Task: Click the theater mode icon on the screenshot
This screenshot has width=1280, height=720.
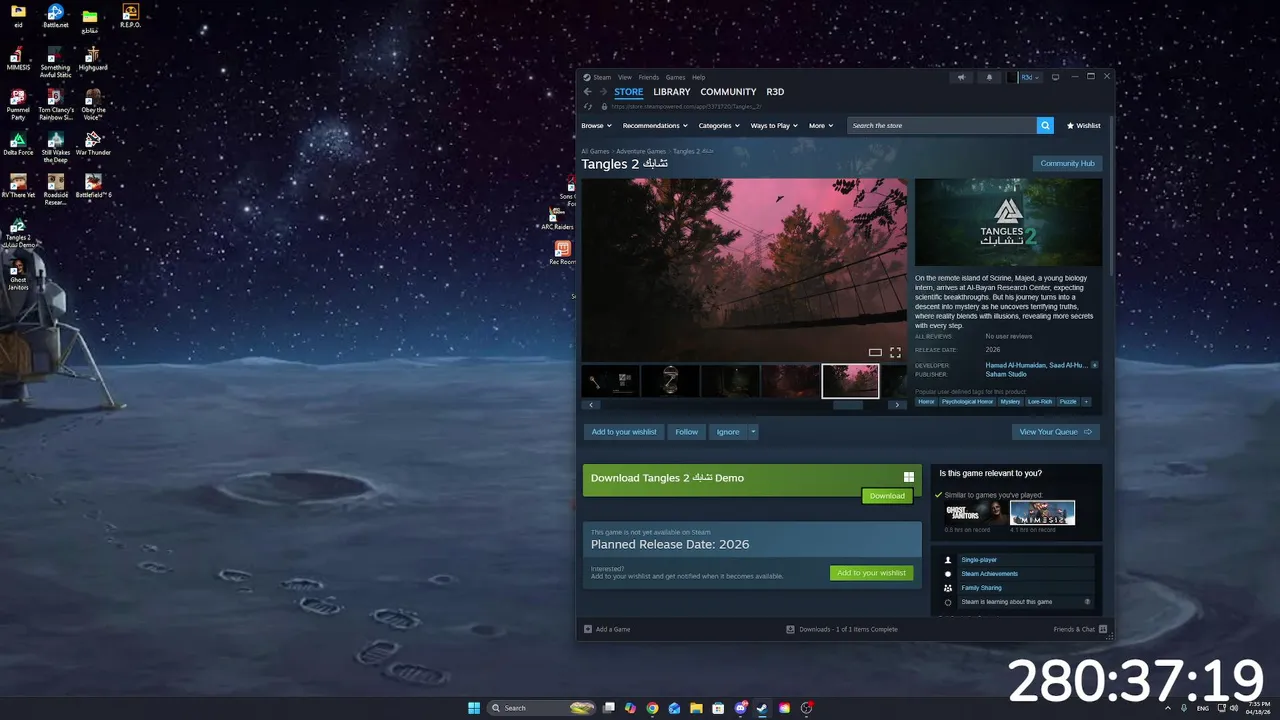Action: [x=875, y=352]
